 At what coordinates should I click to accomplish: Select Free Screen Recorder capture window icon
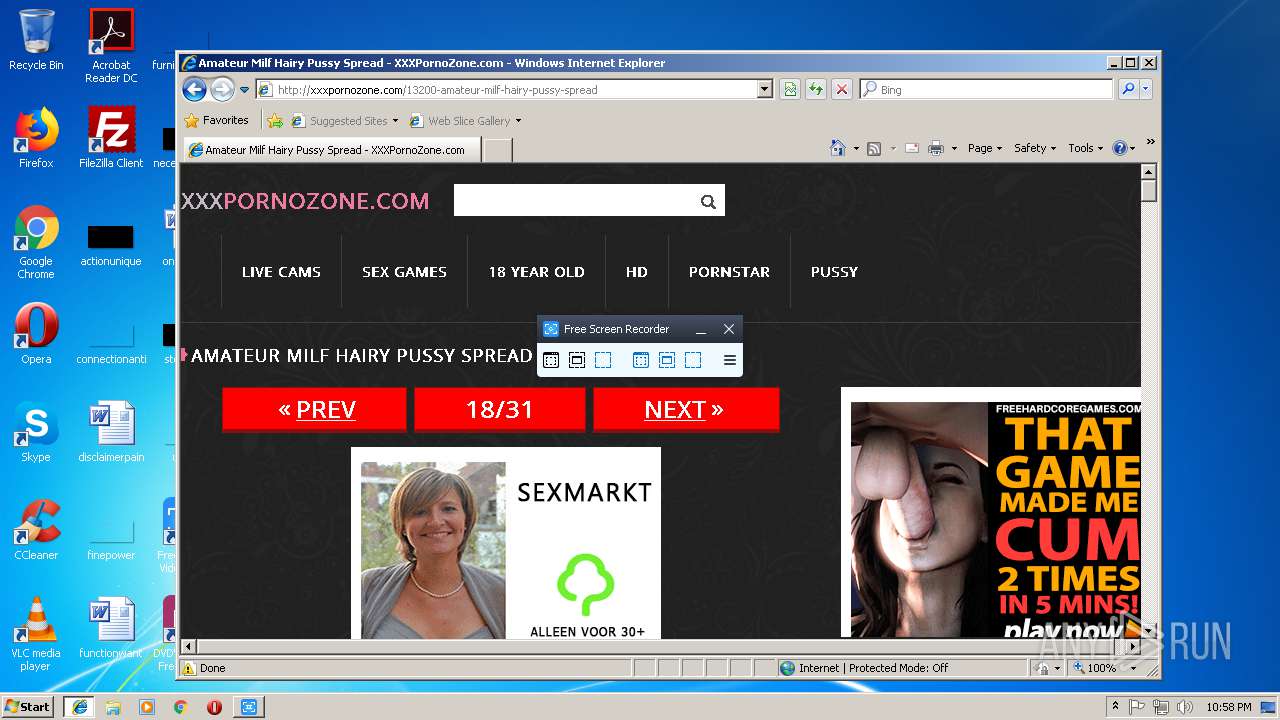point(551,360)
